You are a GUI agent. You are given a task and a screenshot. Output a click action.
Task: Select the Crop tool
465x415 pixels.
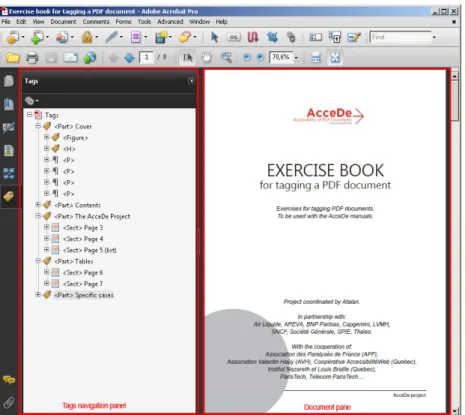272,37
